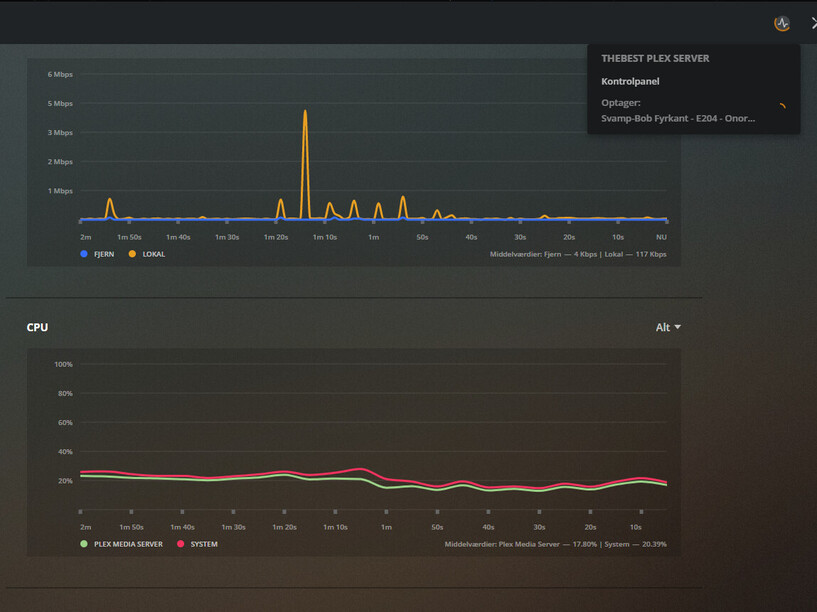817x612 pixels.
Task: Click the 10s label on CPU chart
Action: 636,527
